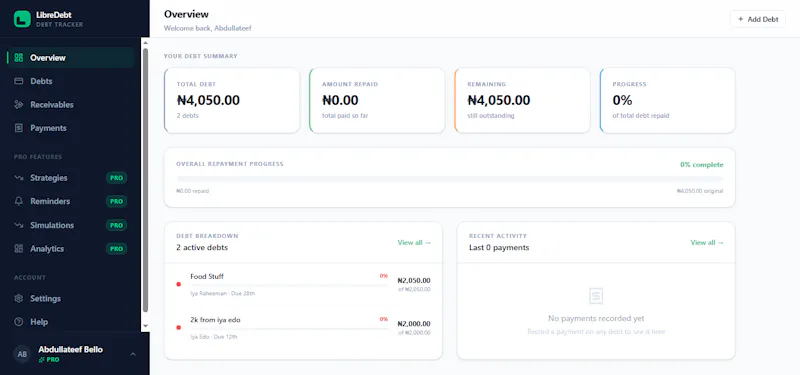The width and height of the screenshot is (800, 375).
Task: Click the PRO badge next to Analytics
Action: tap(116, 248)
